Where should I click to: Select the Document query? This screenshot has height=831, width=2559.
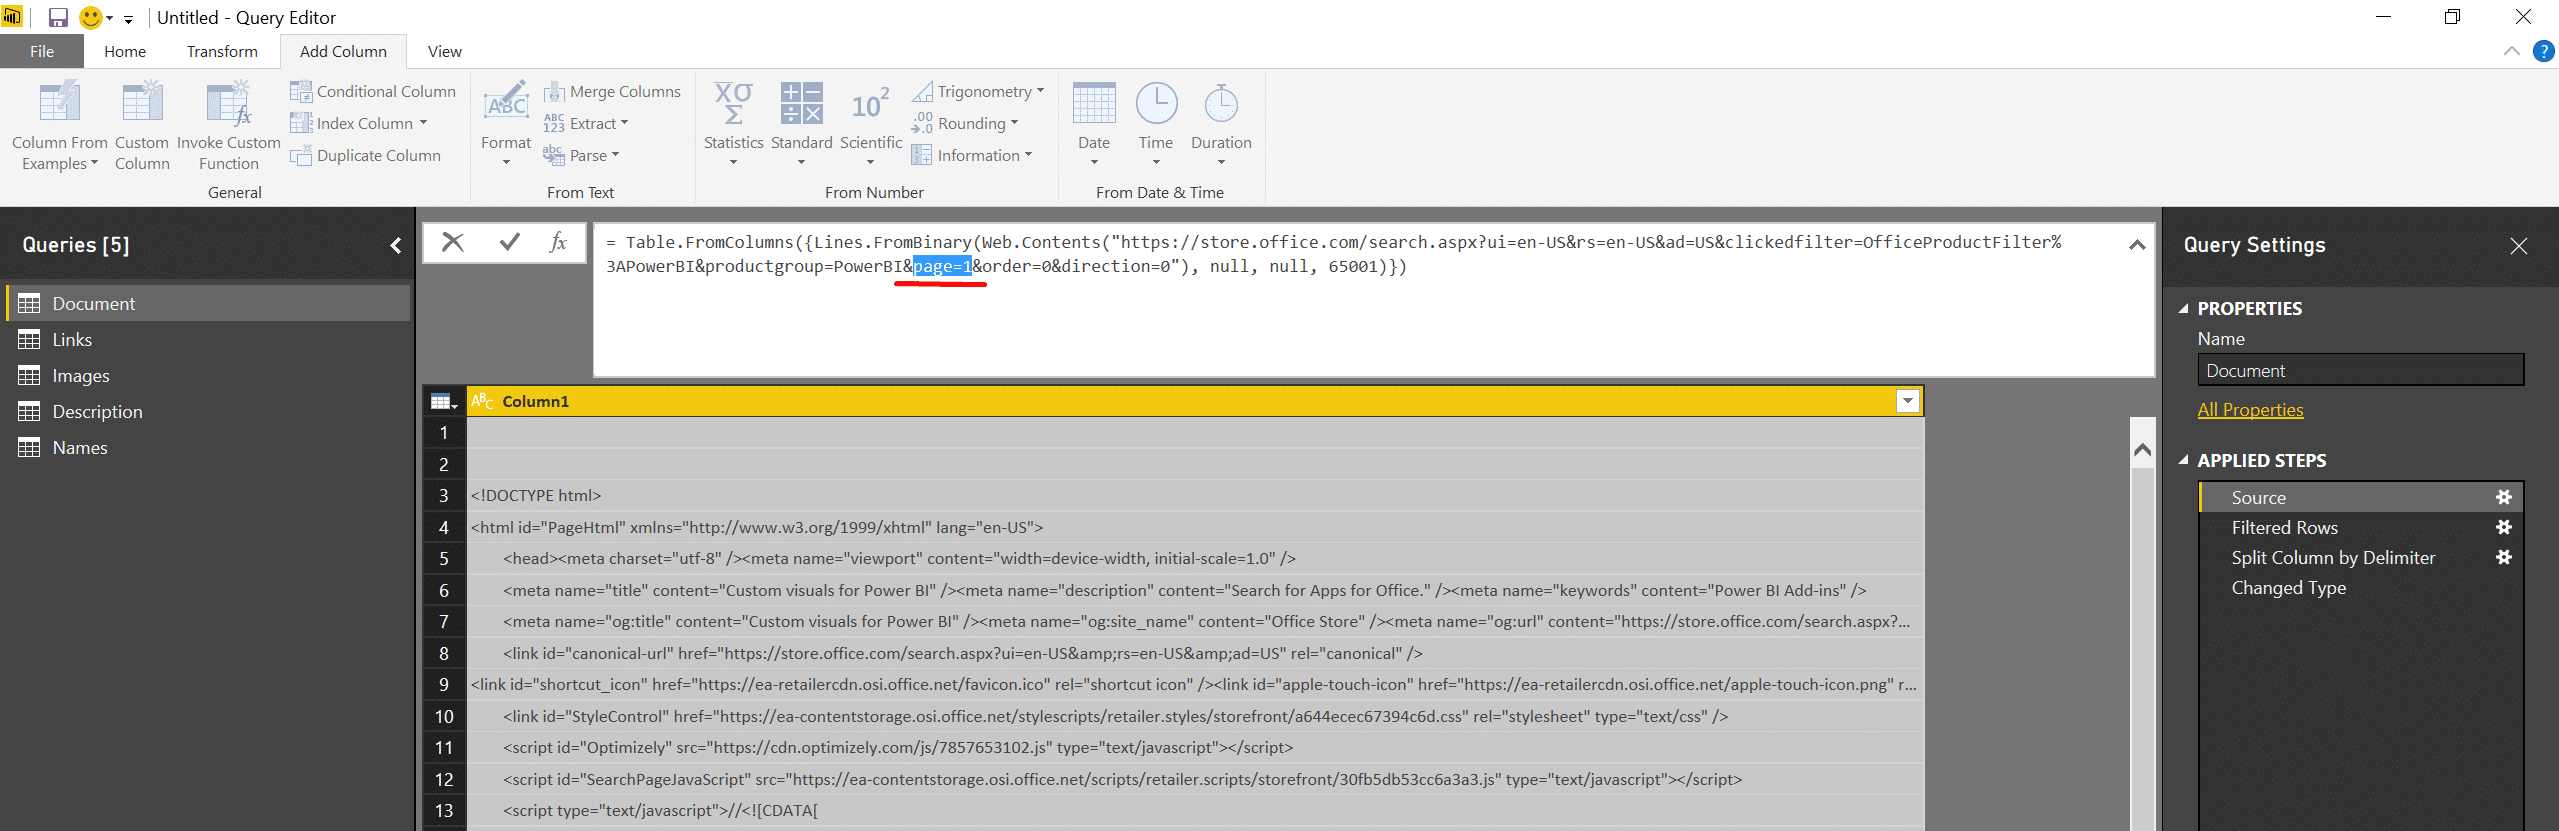[x=208, y=303]
